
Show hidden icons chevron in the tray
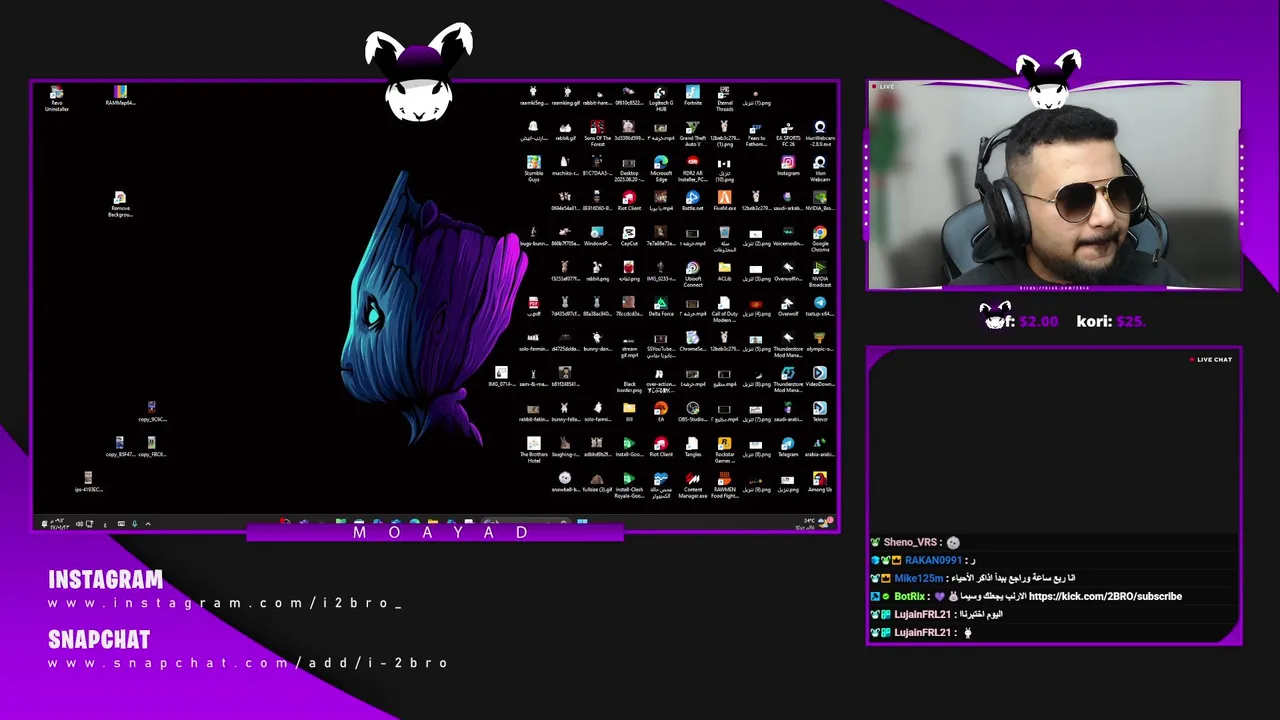click(x=148, y=524)
